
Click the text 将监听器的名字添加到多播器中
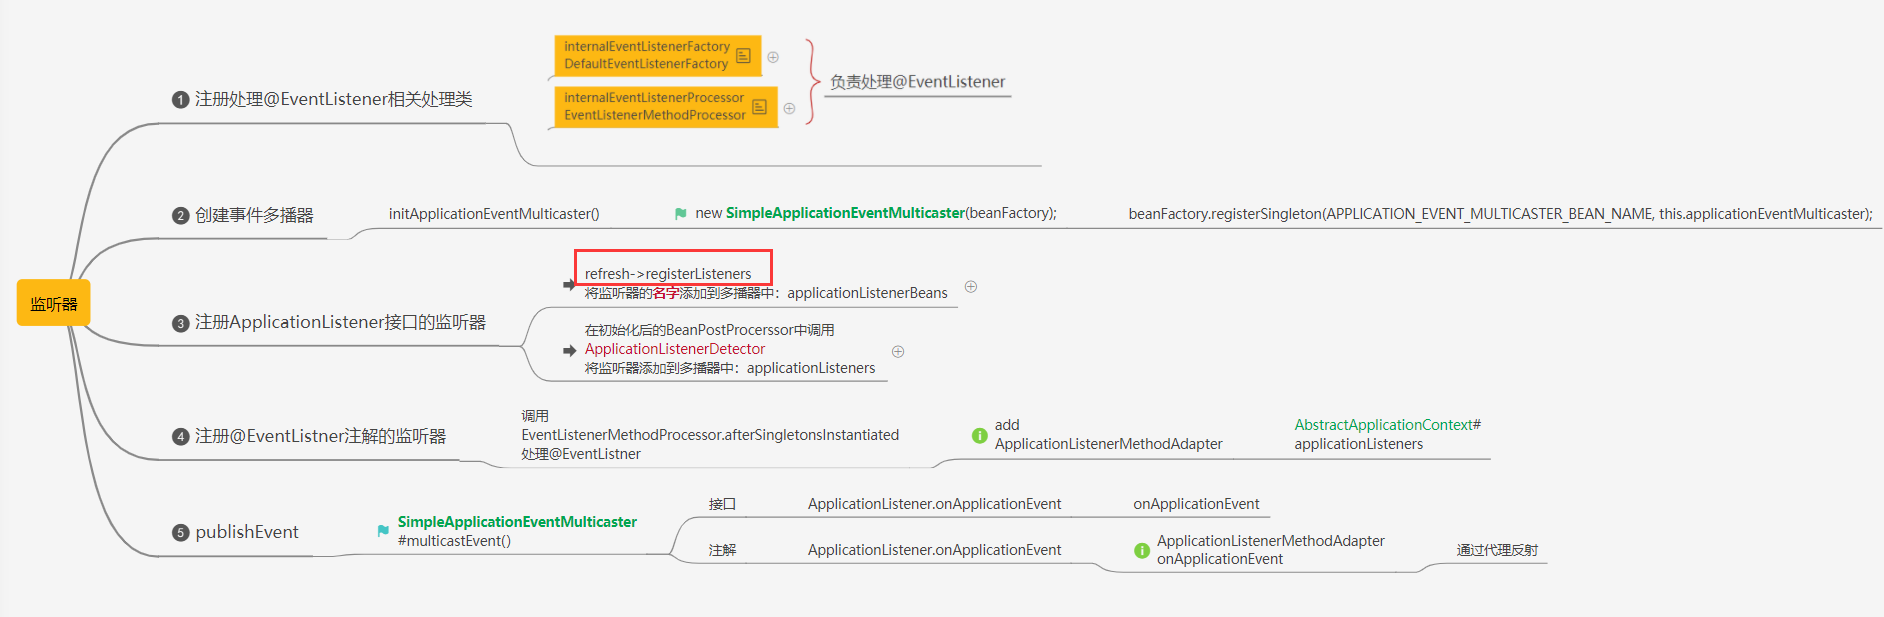coord(679,293)
